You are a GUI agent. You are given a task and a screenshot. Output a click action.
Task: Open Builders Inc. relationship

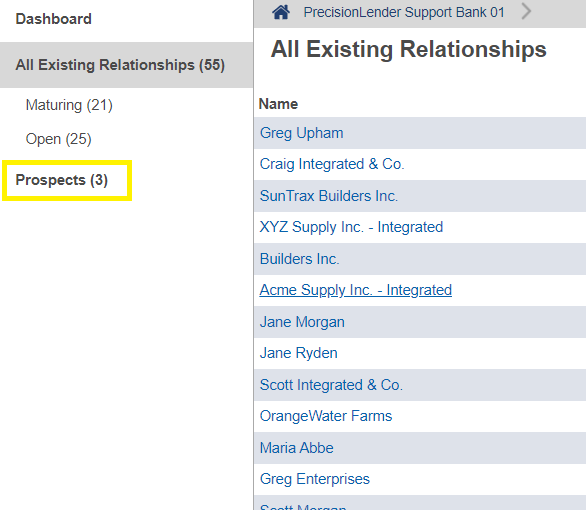pos(299,259)
